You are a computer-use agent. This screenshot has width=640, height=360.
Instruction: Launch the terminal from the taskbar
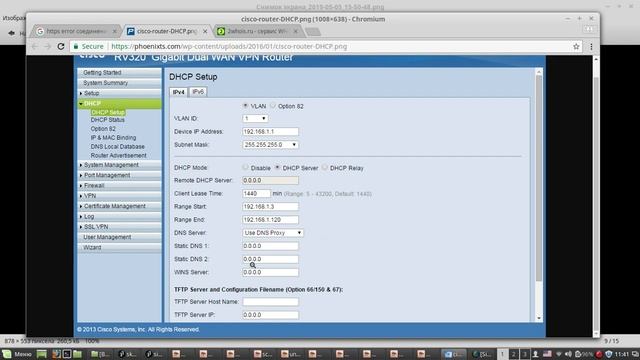point(67,354)
